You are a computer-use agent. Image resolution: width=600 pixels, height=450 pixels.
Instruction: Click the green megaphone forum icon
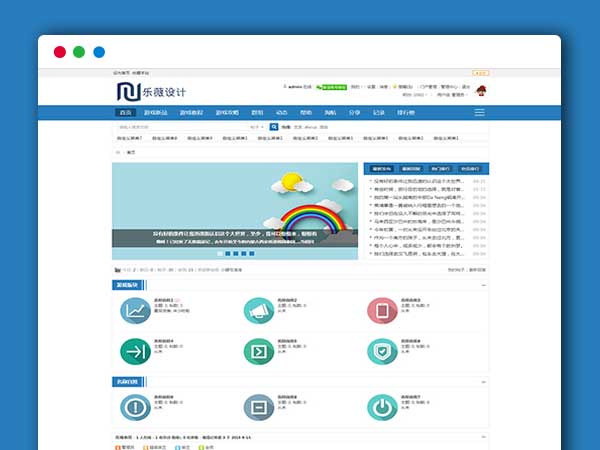258,311
